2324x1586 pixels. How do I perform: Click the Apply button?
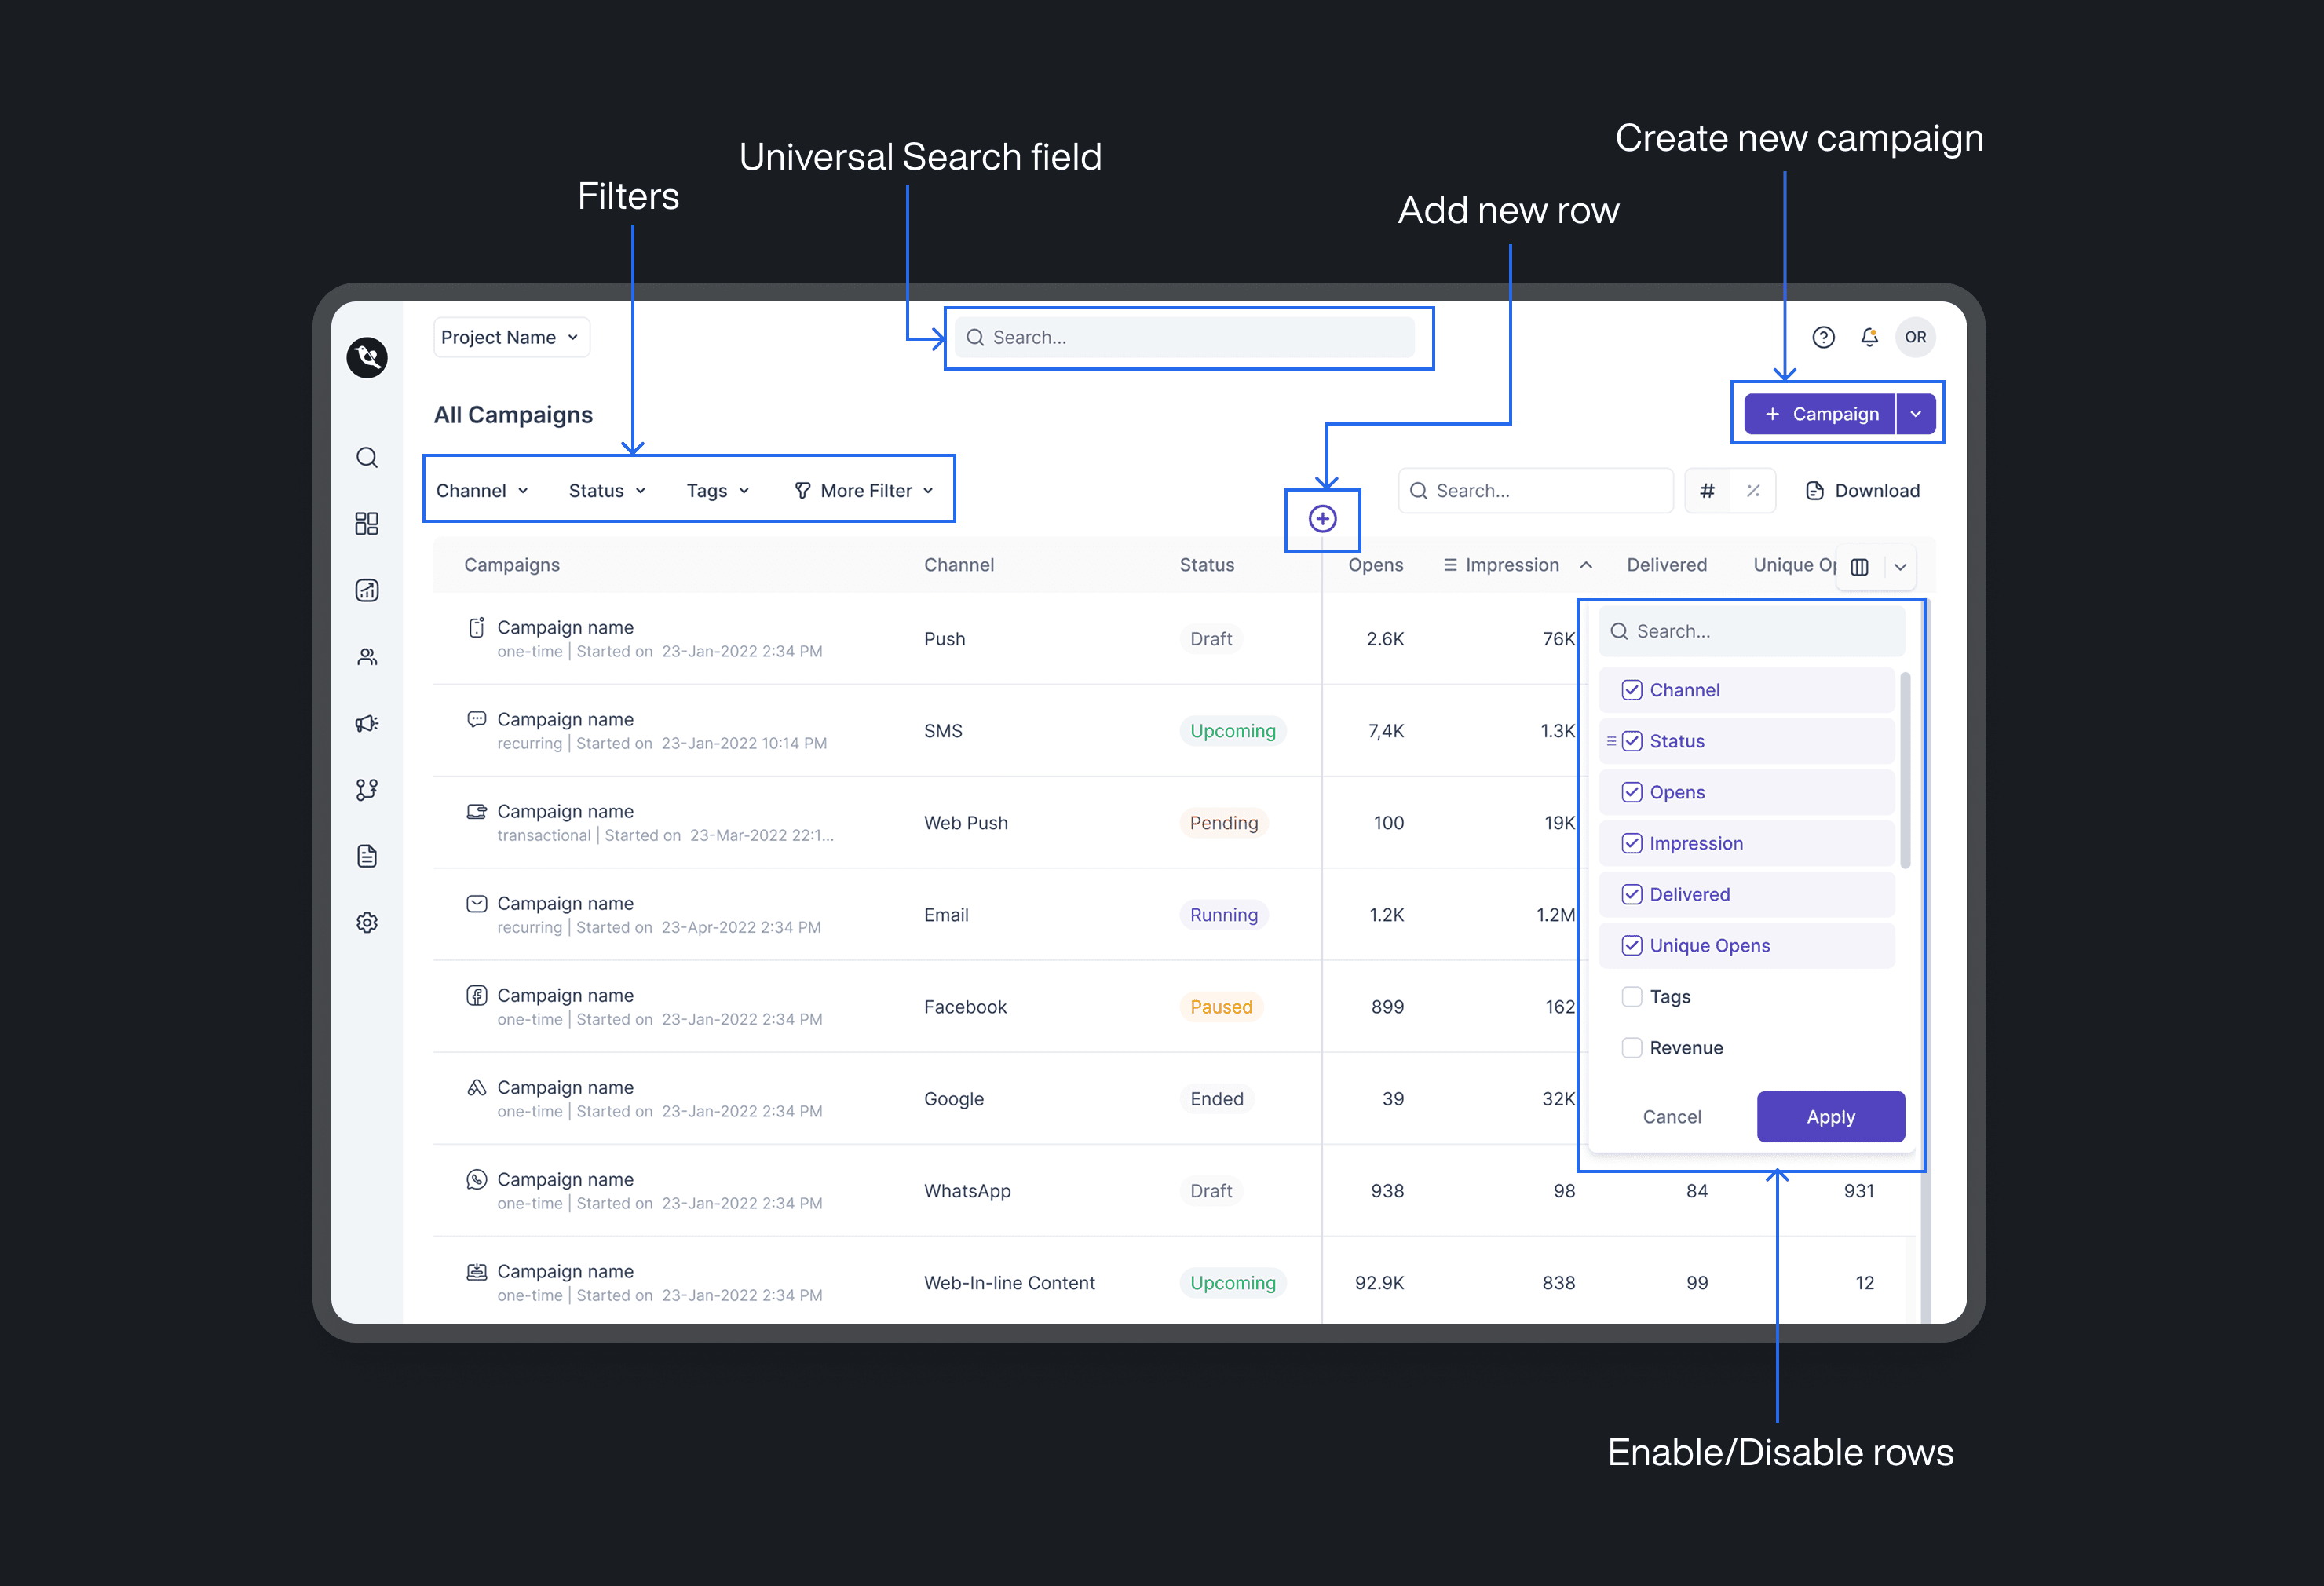[1830, 1117]
